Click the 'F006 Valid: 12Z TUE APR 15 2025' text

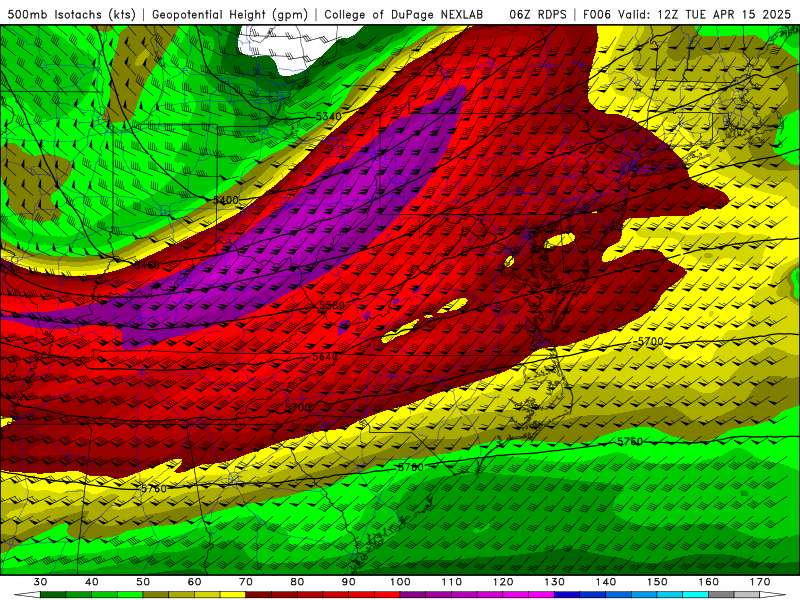click(687, 14)
